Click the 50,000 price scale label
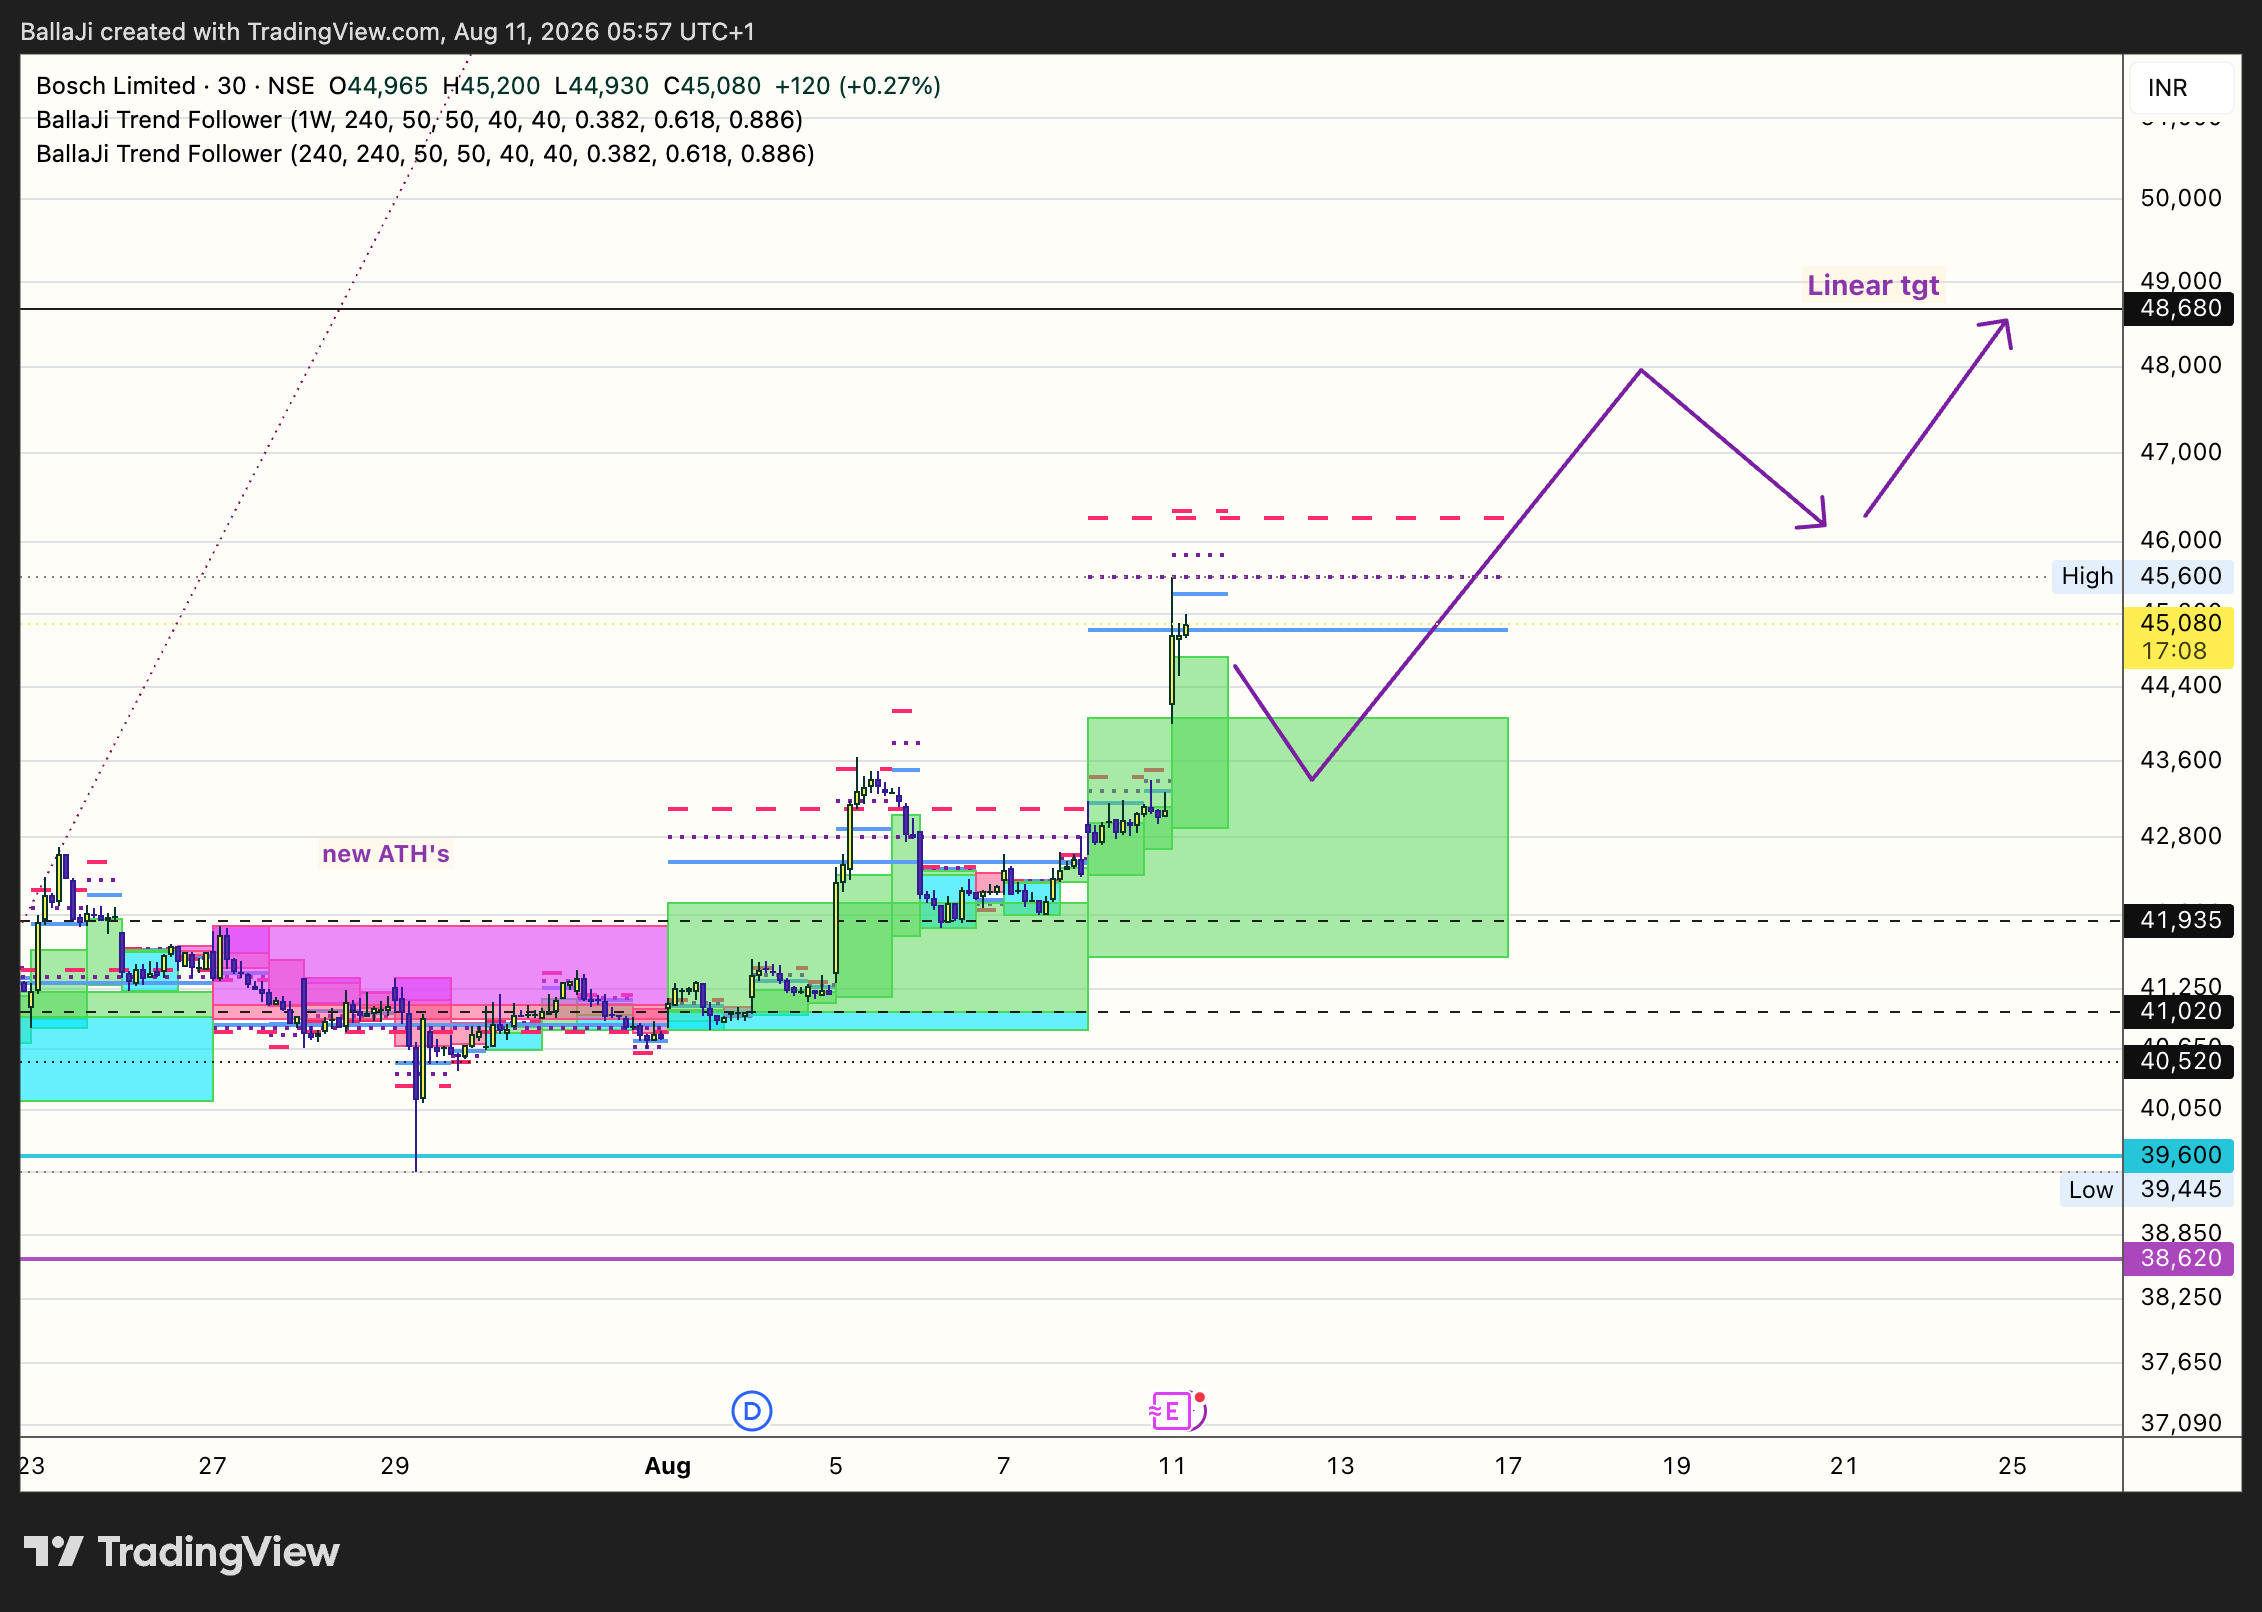The height and width of the screenshot is (1612, 2262). (2181, 198)
